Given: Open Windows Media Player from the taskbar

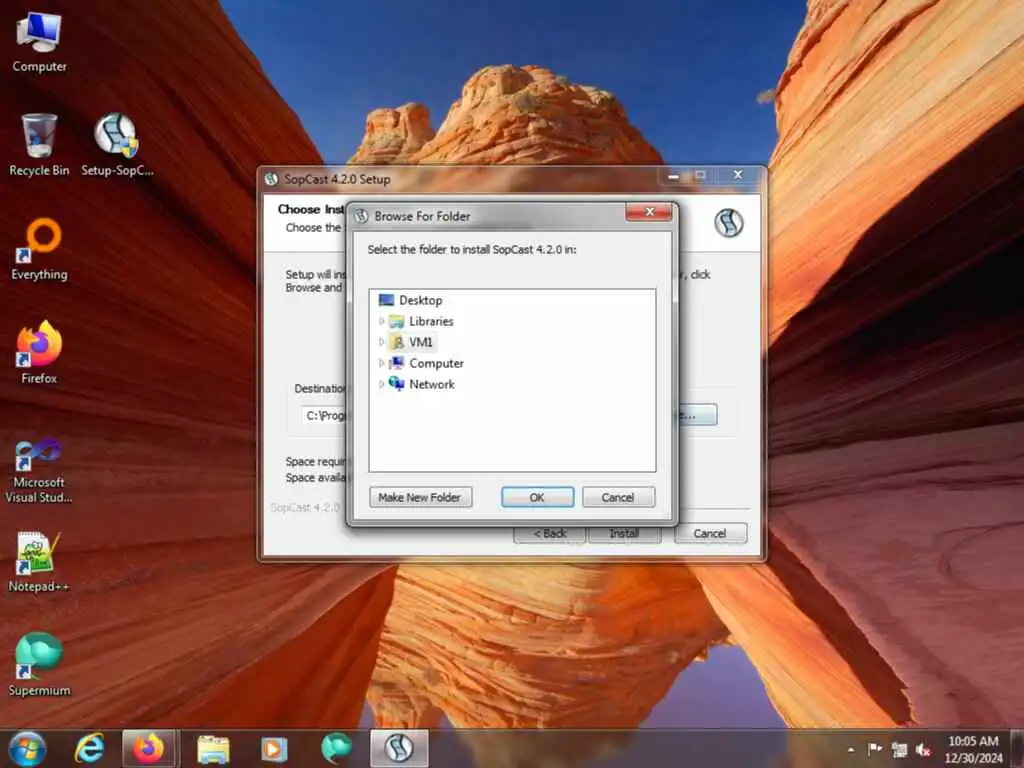Looking at the screenshot, I should point(274,748).
